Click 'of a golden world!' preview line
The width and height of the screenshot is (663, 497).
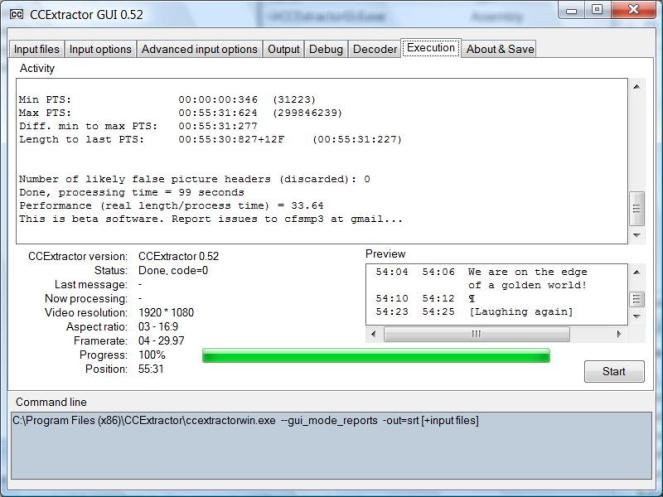(x=527, y=285)
